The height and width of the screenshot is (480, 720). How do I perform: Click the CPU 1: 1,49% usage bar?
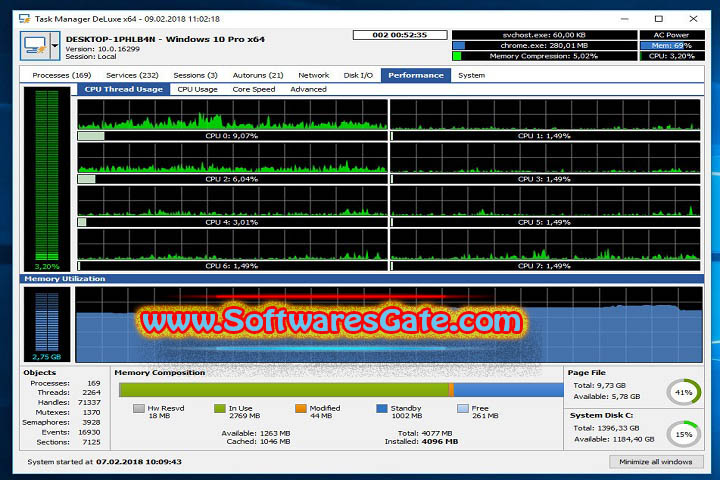545,136
